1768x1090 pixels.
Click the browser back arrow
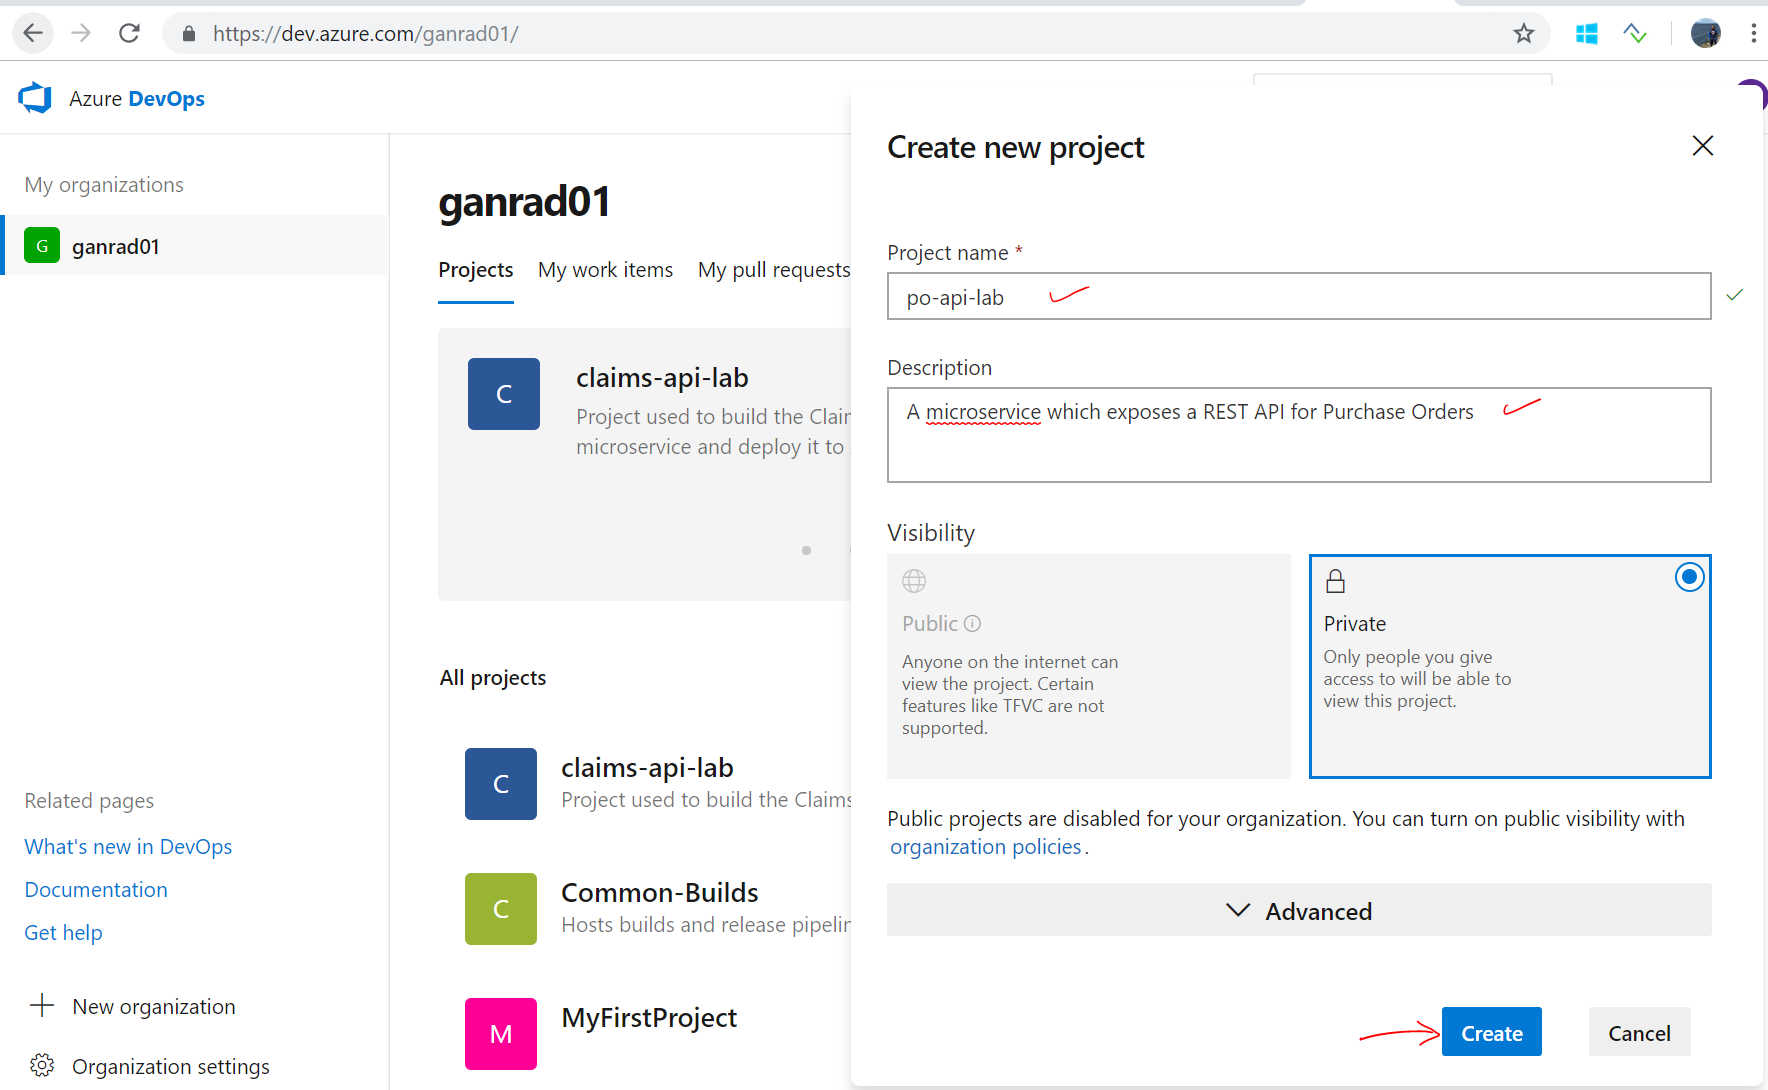pyautogui.click(x=33, y=33)
